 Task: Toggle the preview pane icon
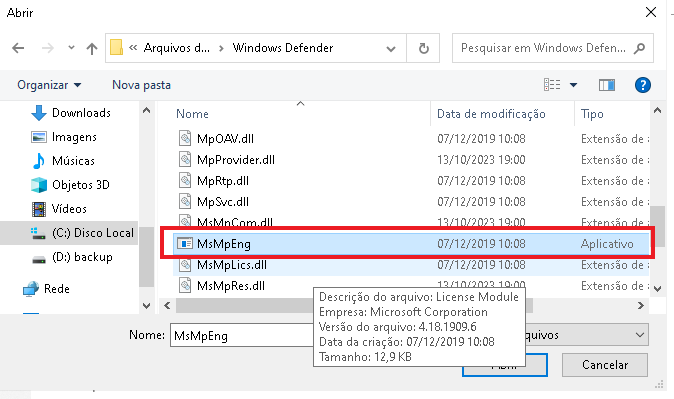pyautogui.click(x=607, y=85)
